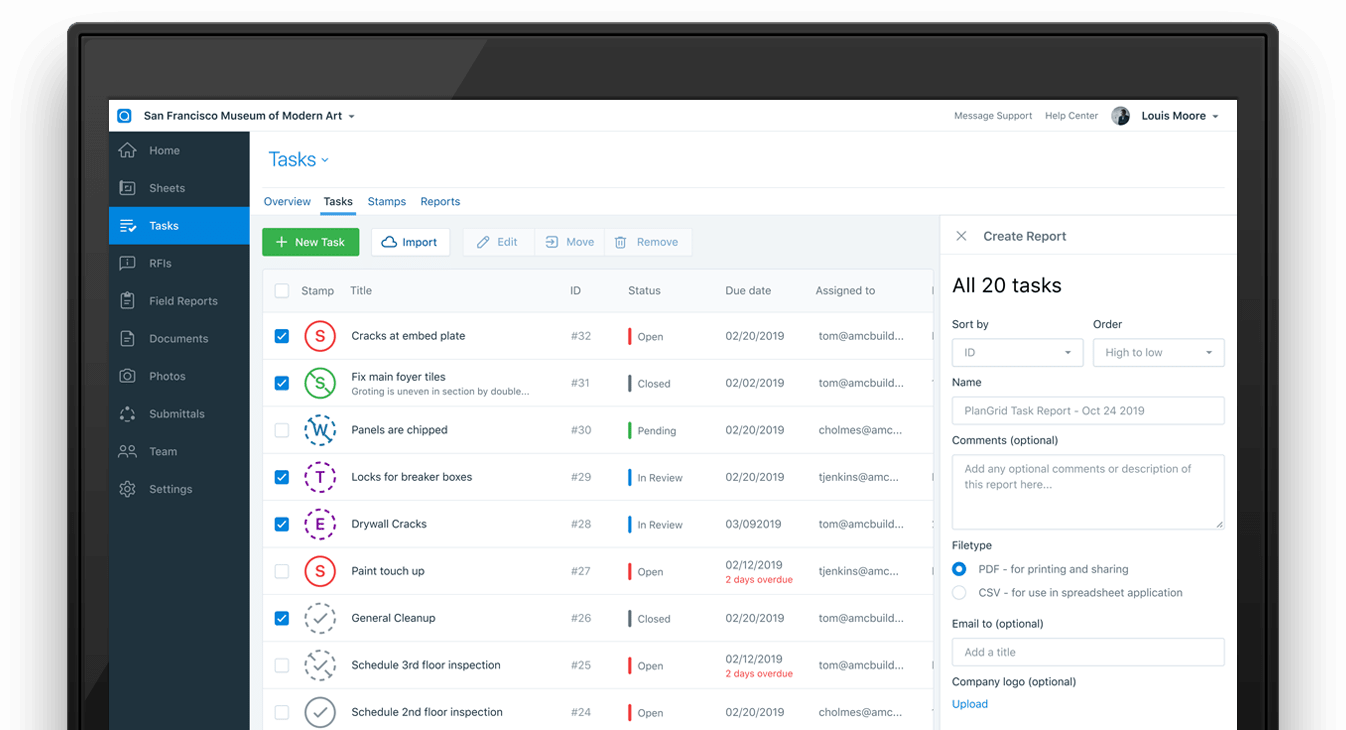The width and height of the screenshot is (1346, 730).
Task: Uncheck the Cracks at embed plate checkbox
Action: click(282, 336)
